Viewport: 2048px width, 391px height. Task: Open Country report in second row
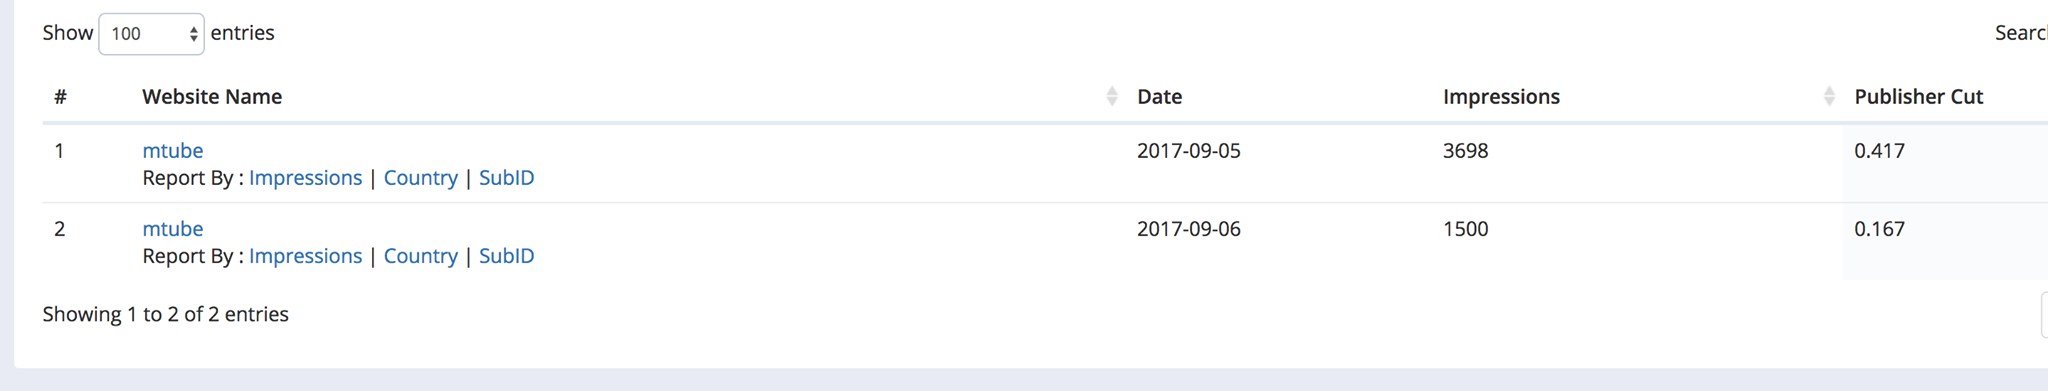pyautogui.click(x=421, y=256)
